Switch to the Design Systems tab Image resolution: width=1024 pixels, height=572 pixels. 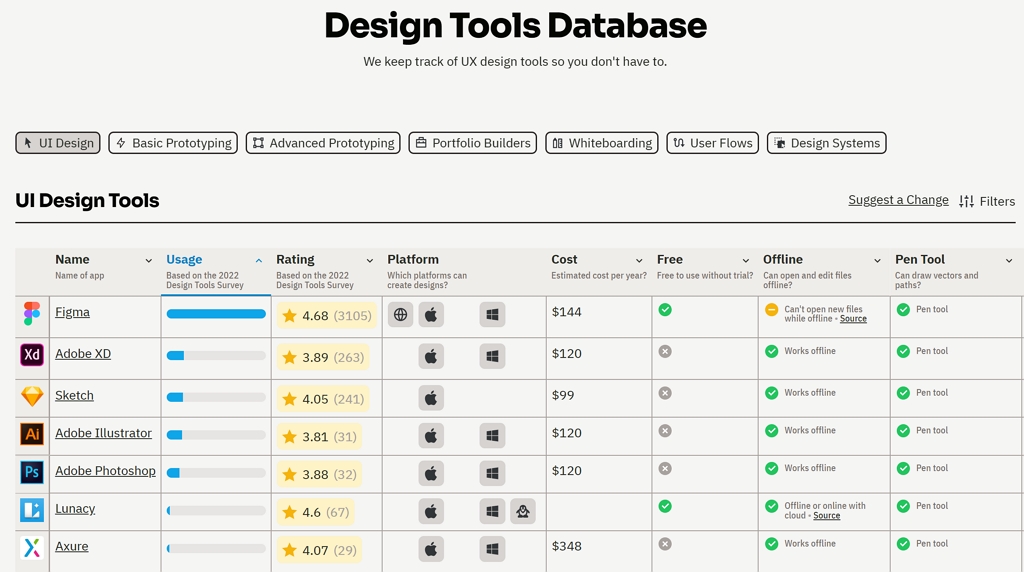(x=827, y=143)
